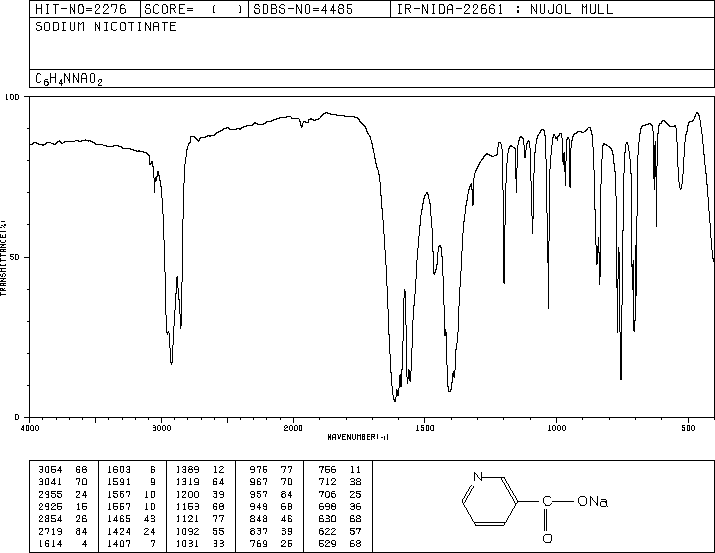Viewport: 715px width, 553px height.
Task: Click the 50 label on the transmittance axis
Action: point(15,257)
